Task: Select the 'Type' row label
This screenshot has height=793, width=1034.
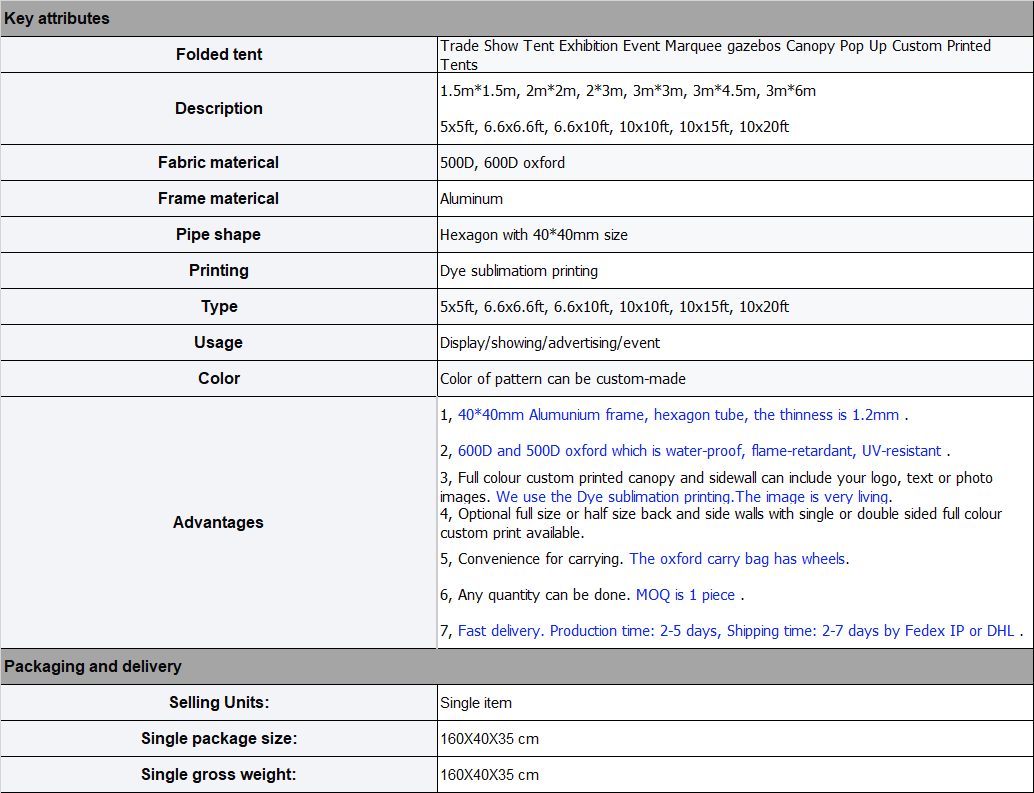Action: pos(219,307)
